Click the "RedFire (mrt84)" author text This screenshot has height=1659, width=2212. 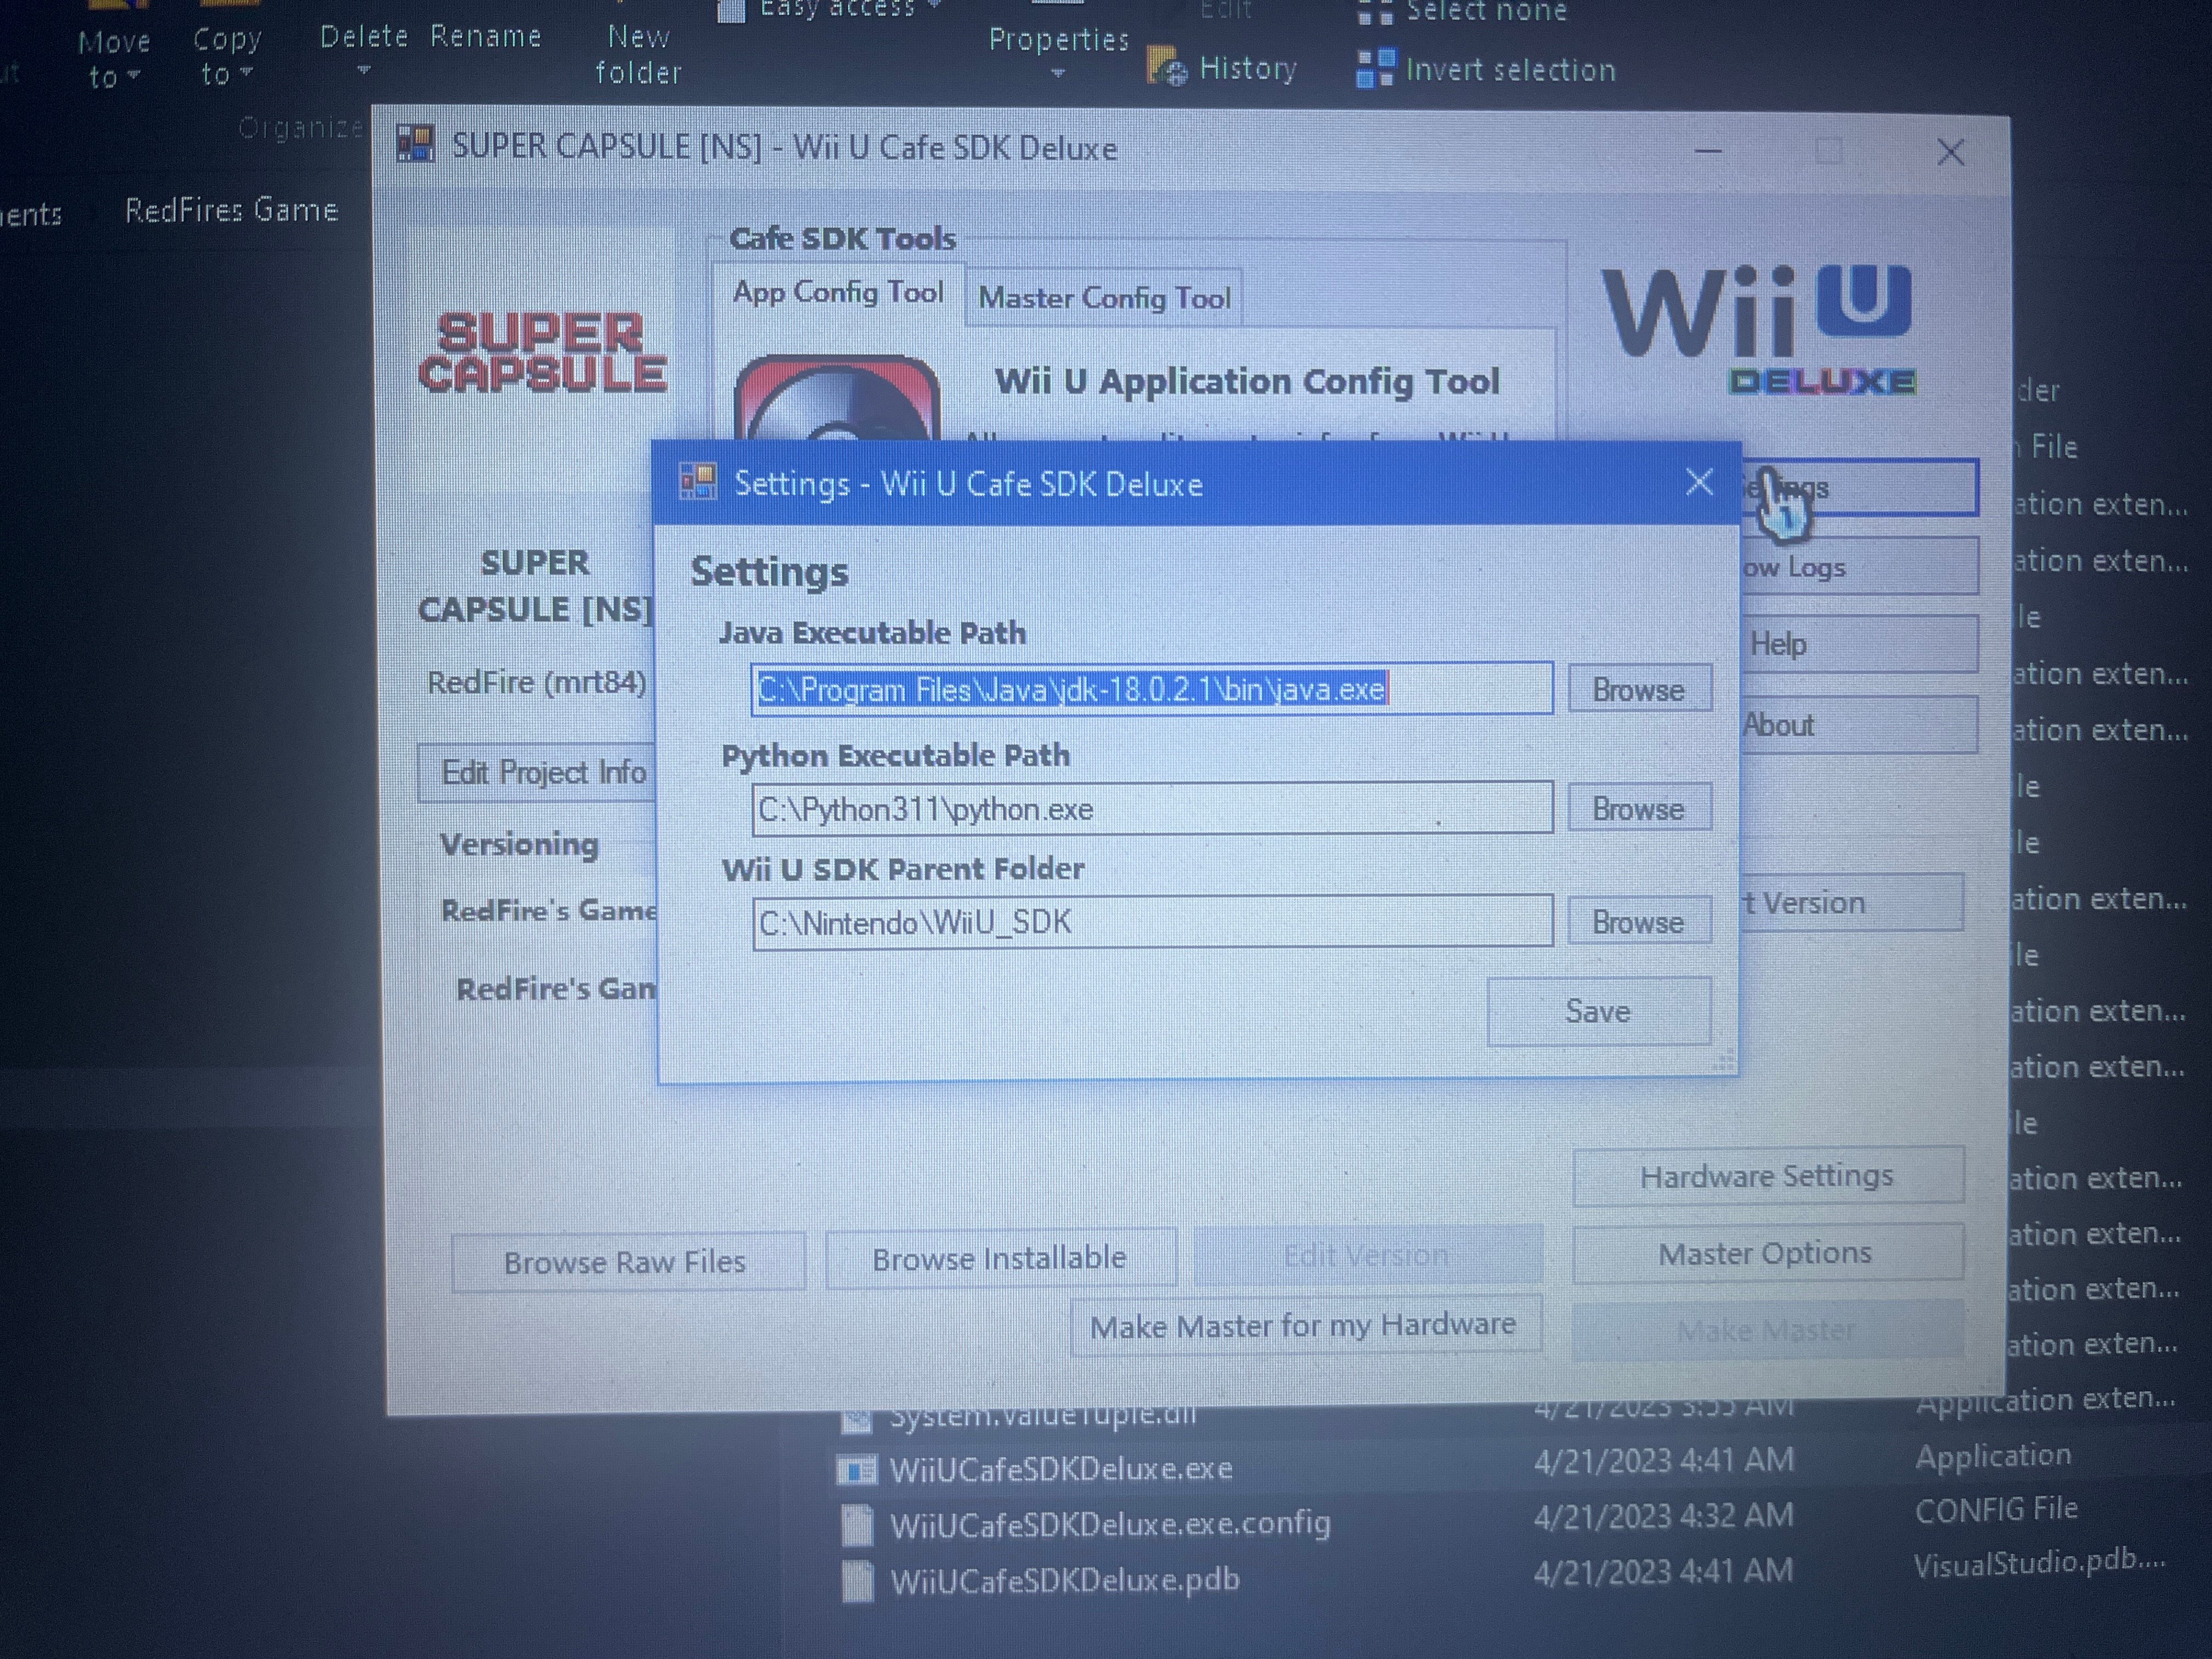pos(537,682)
